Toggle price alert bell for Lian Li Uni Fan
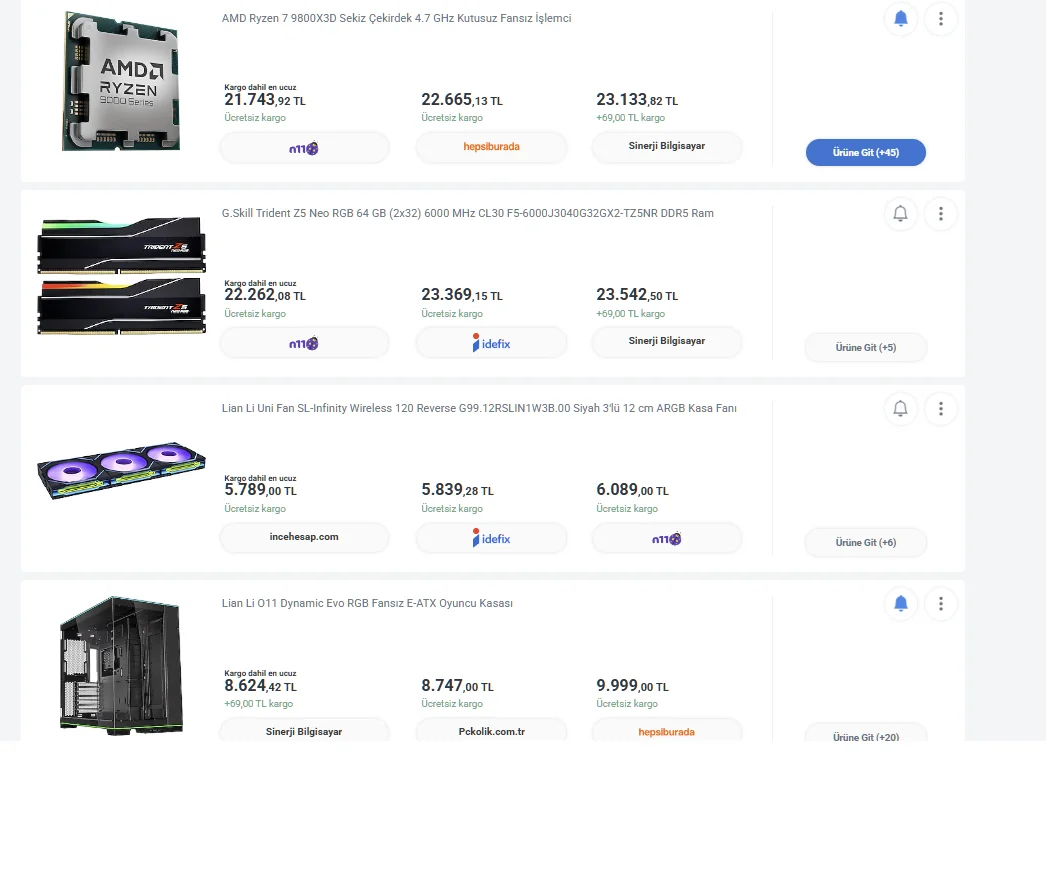1046x875 pixels. click(901, 408)
